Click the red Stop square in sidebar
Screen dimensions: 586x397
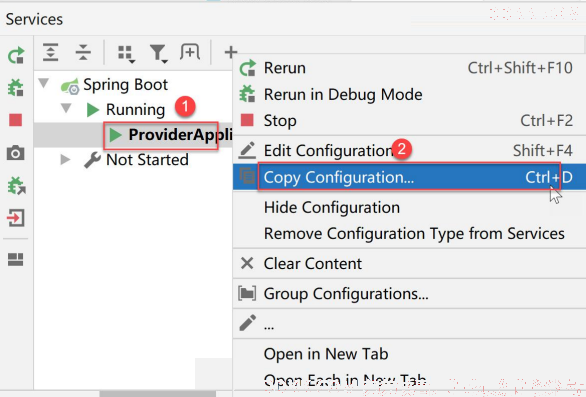pos(16,120)
